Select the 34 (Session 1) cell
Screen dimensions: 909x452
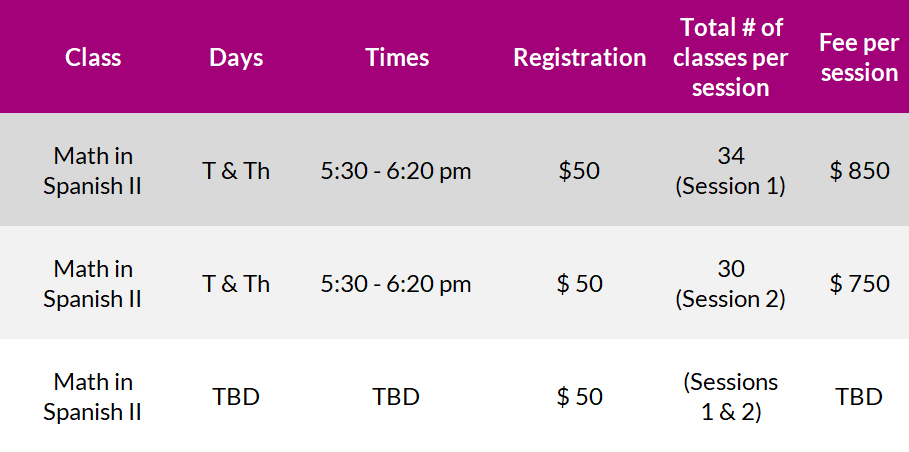730,171
